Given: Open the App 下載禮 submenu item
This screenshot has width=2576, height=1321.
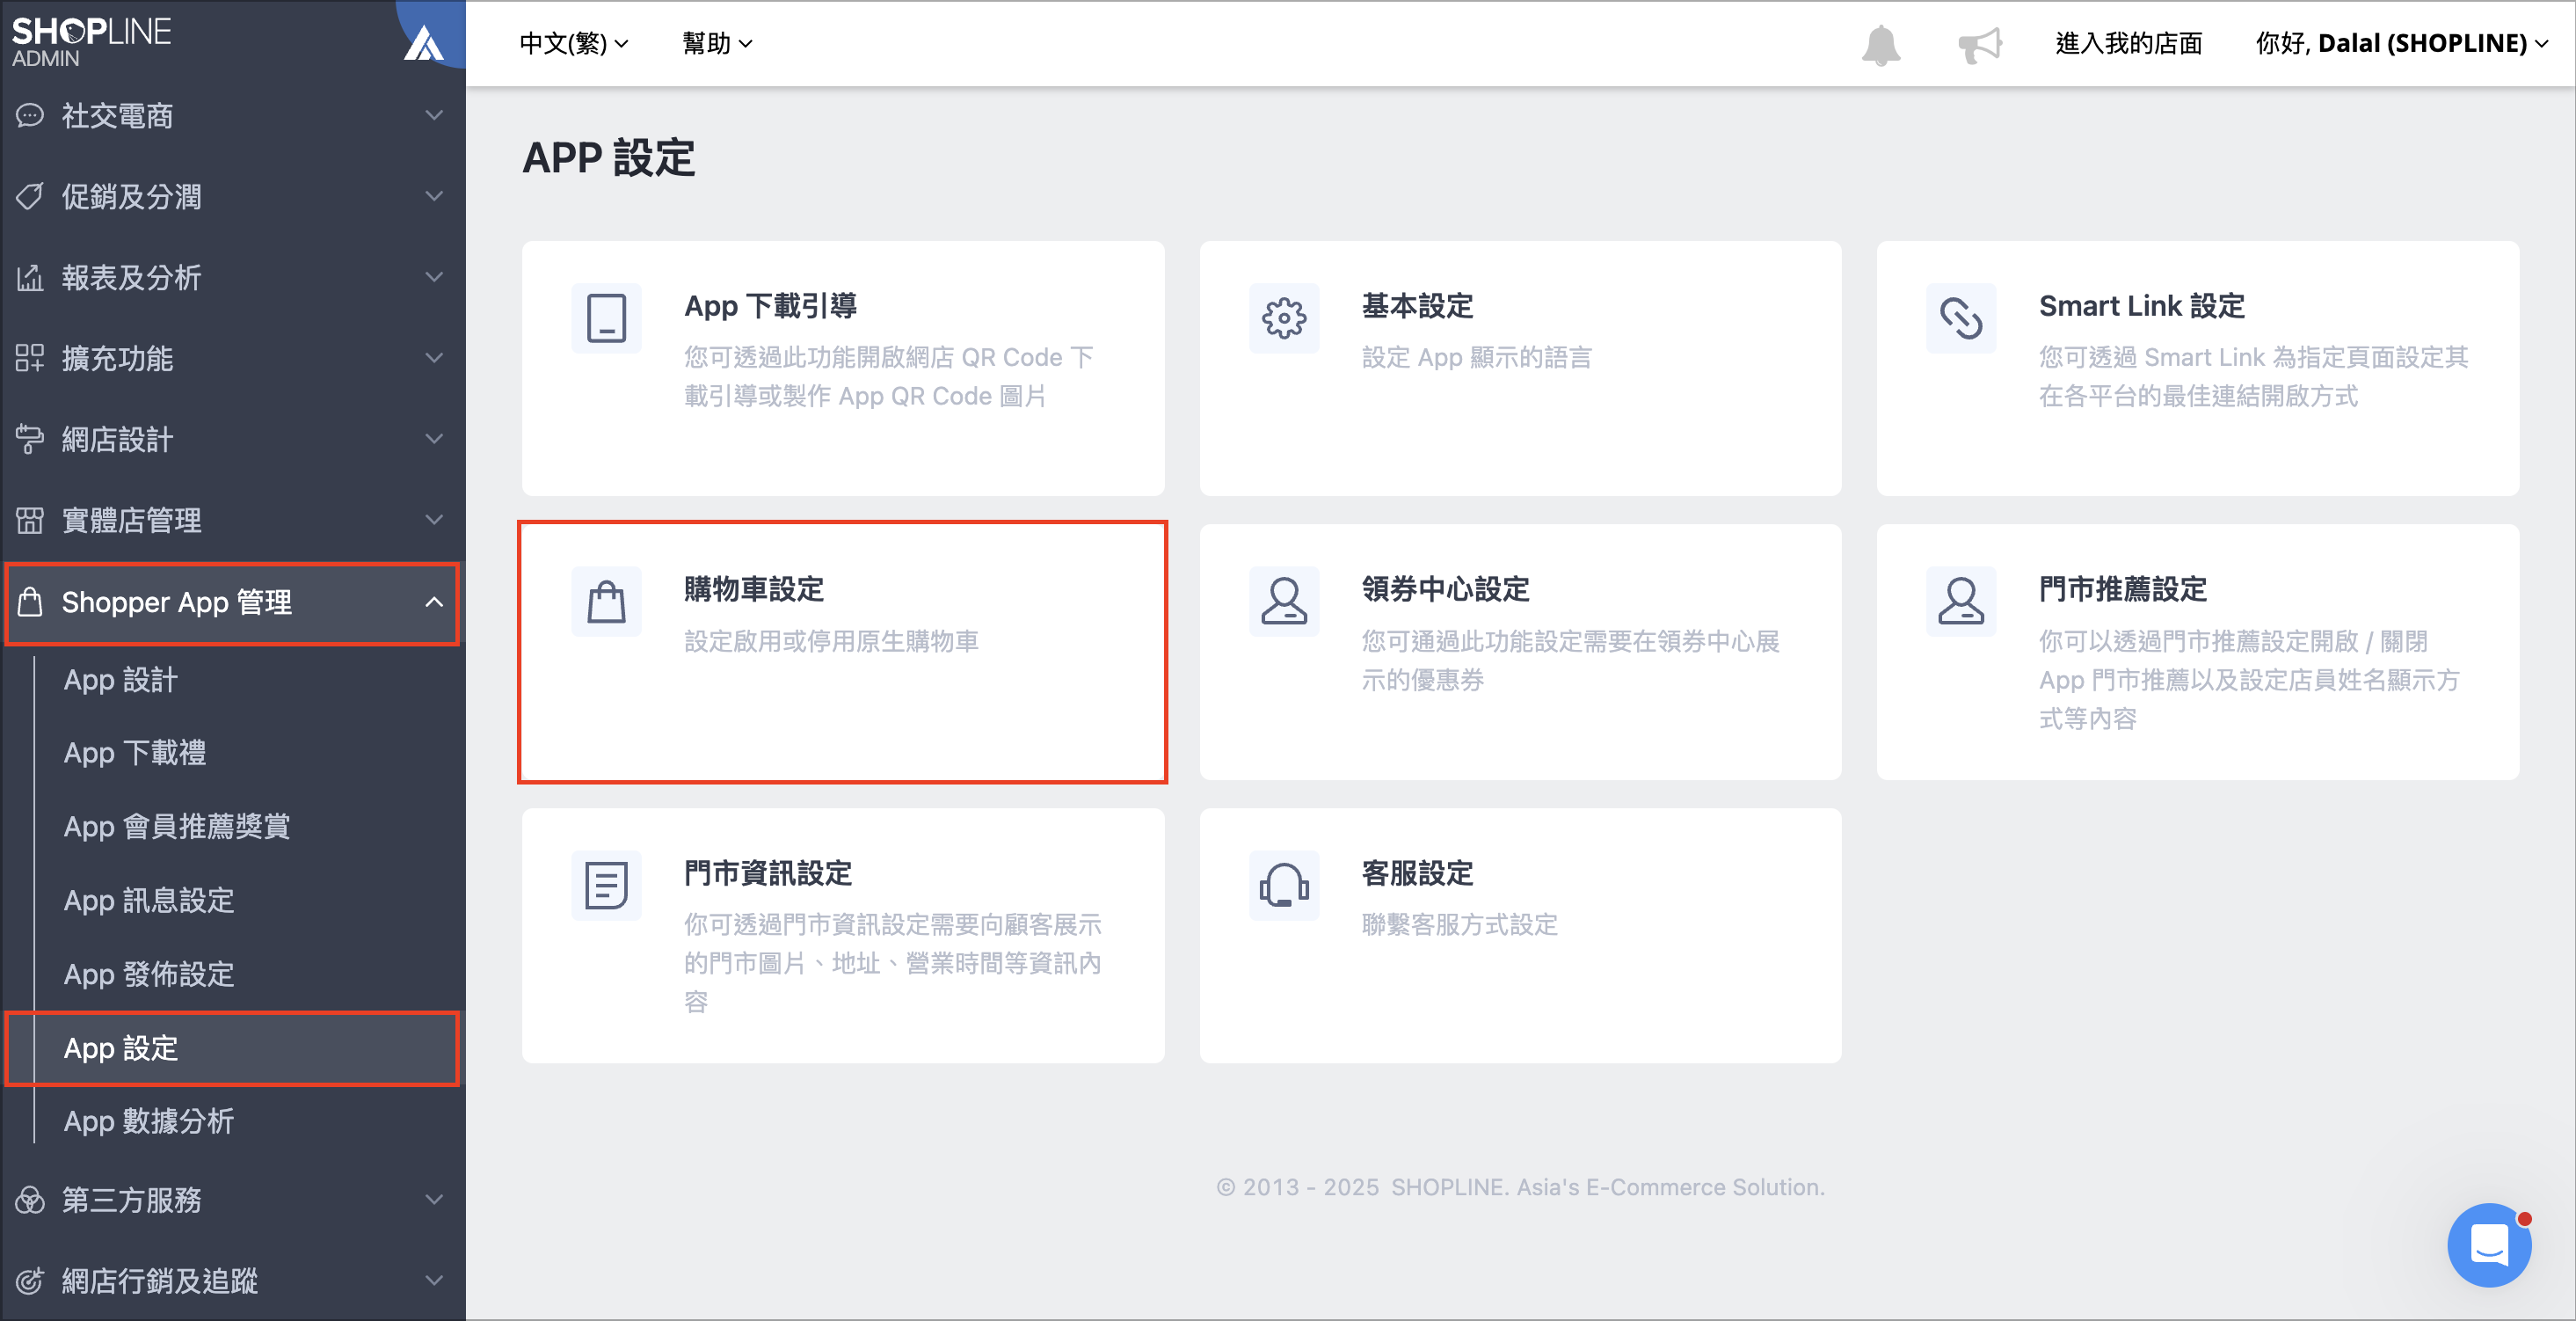Looking at the screenshot, I should click(x=135, y=753).
